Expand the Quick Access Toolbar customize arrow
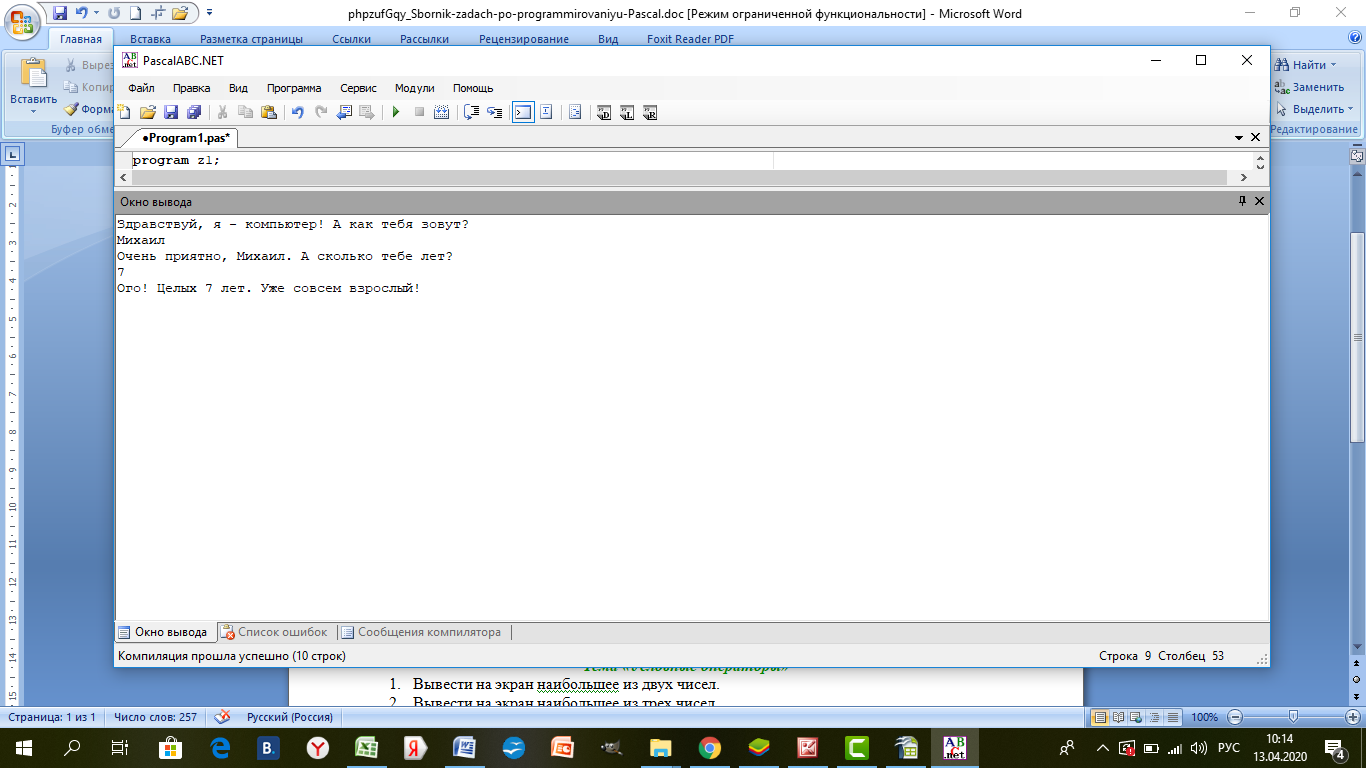1366x768 pixels. pos(210,13)
